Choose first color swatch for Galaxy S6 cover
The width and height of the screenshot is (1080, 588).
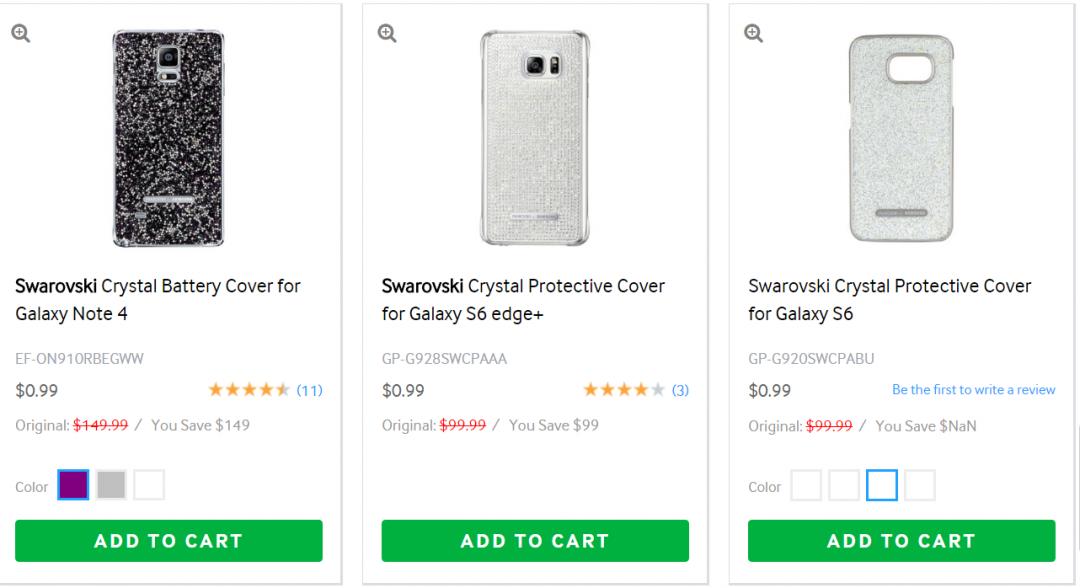[806, 486]
